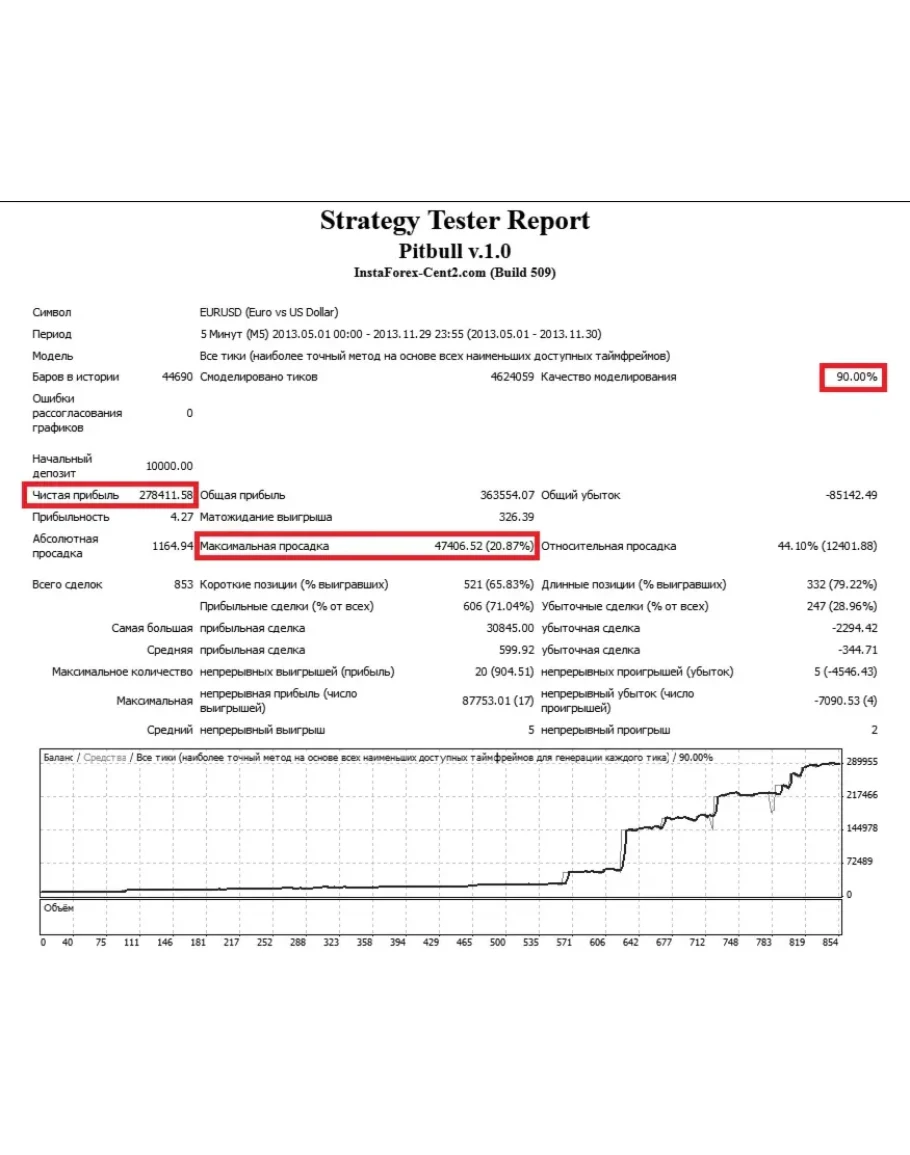Image resolution: width=910 pixels, height=1155 pixels.
Task: Click the grayed 'Средства' legend label
Action: tap(105, 758)
